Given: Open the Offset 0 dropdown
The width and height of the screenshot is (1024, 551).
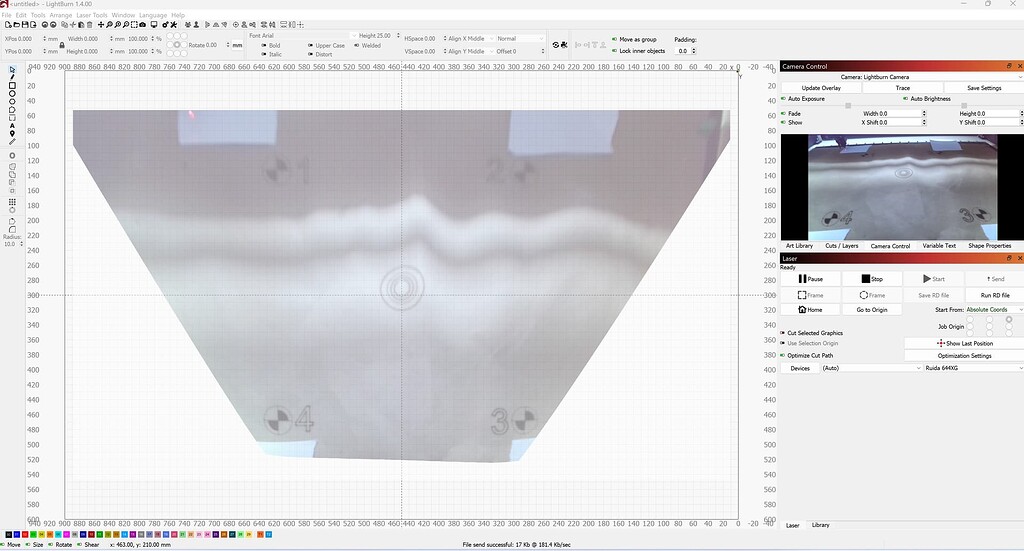Looking at the screenshot, I should [x=520, y=51].
